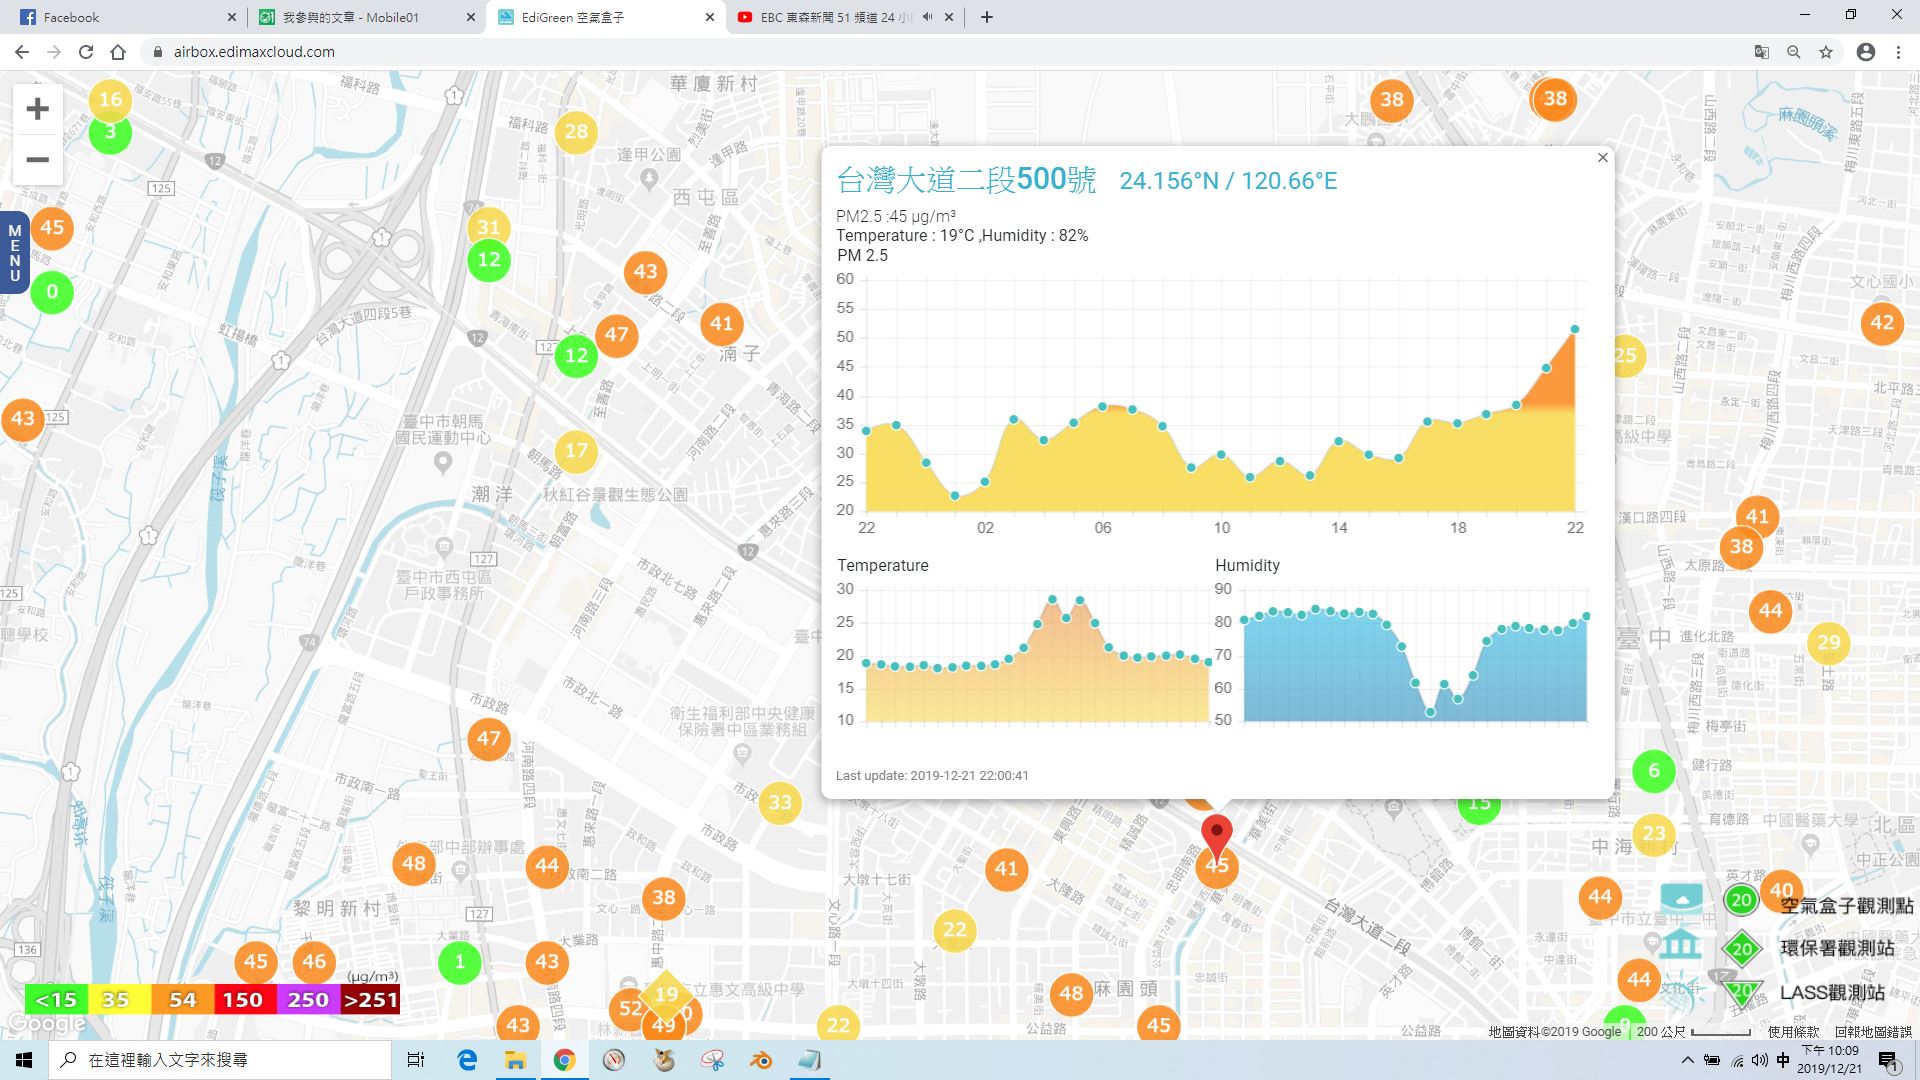Click the dark red >251 legend swatch

coord(369,999)
